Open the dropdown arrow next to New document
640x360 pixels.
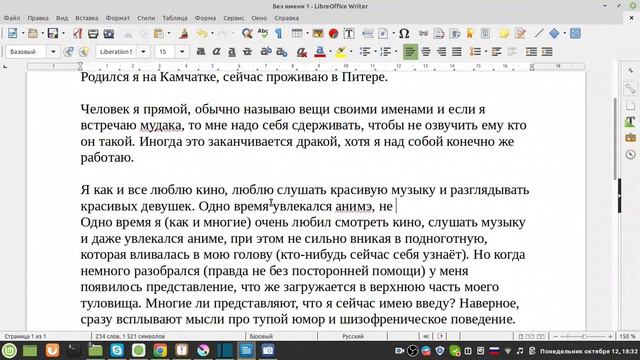22,33
